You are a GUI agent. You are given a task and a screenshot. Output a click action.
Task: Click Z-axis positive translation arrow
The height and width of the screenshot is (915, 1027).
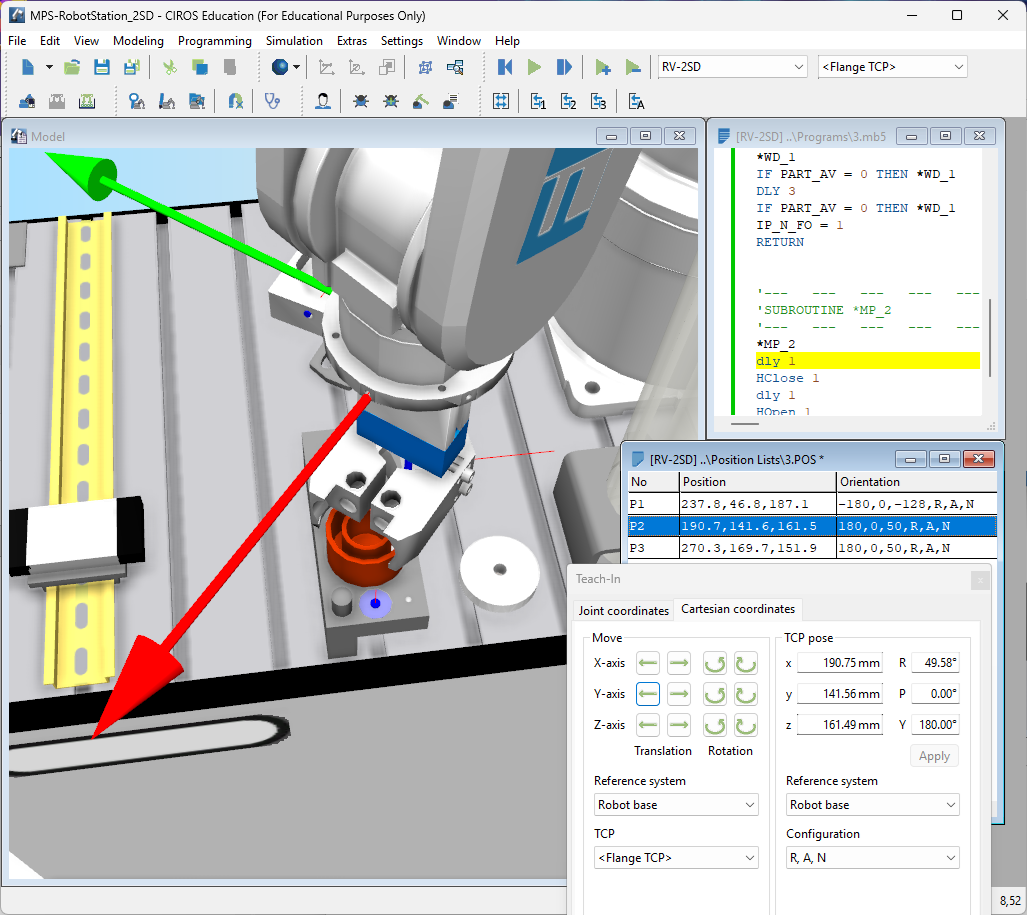click(x=679, y=725)
